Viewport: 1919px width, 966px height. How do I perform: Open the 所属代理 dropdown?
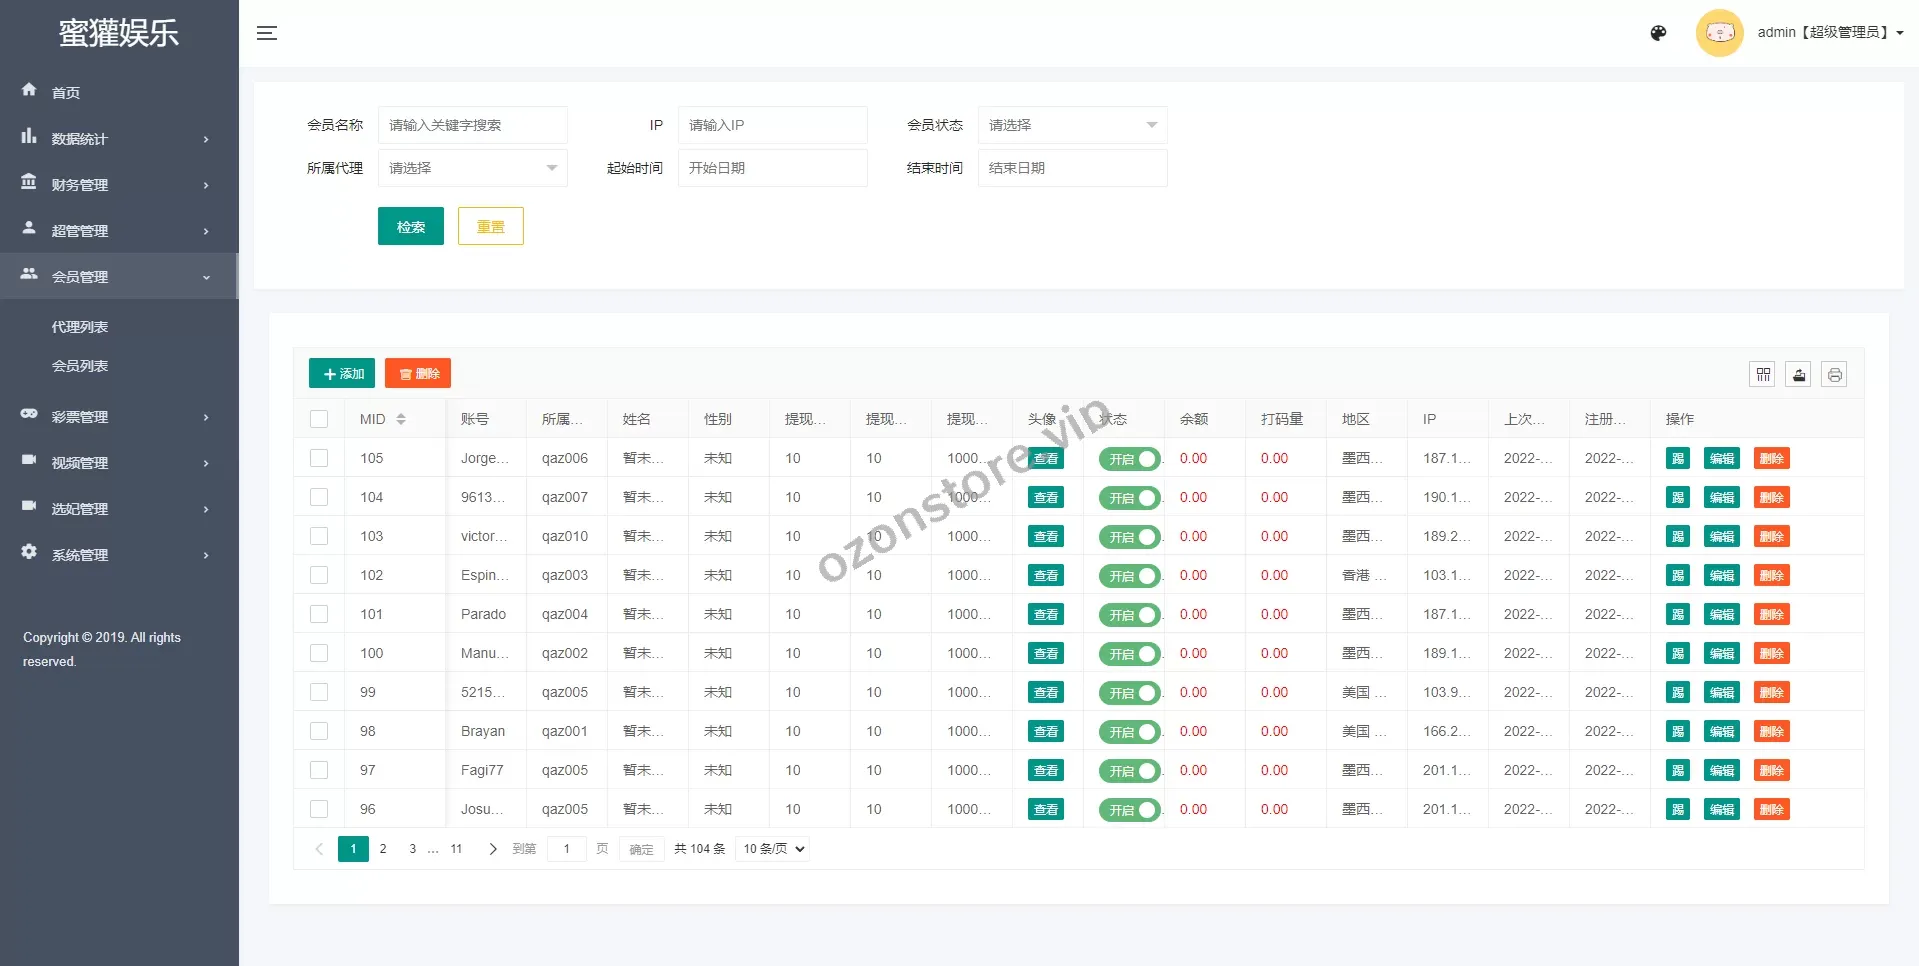(x=472, y=168)
